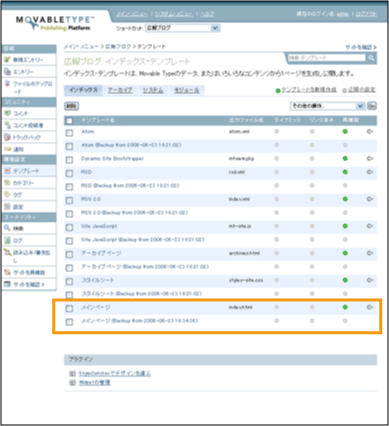Click the ログアウト logout link
The image size is (389, 426).
pyautogui.click(x=366, y=14)
